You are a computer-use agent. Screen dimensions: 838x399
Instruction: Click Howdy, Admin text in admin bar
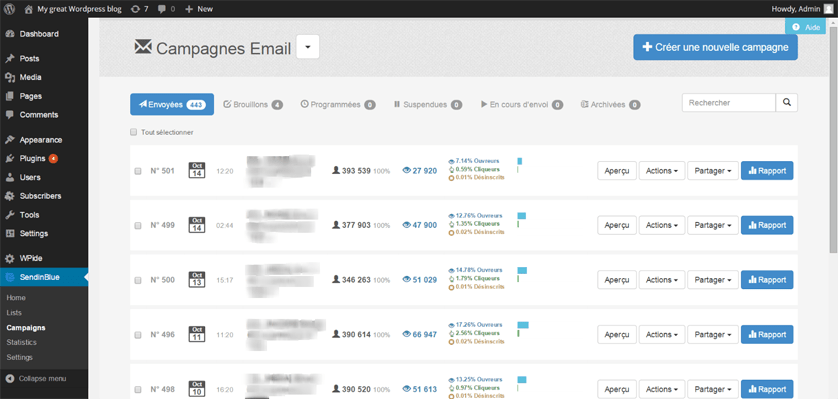795,9
